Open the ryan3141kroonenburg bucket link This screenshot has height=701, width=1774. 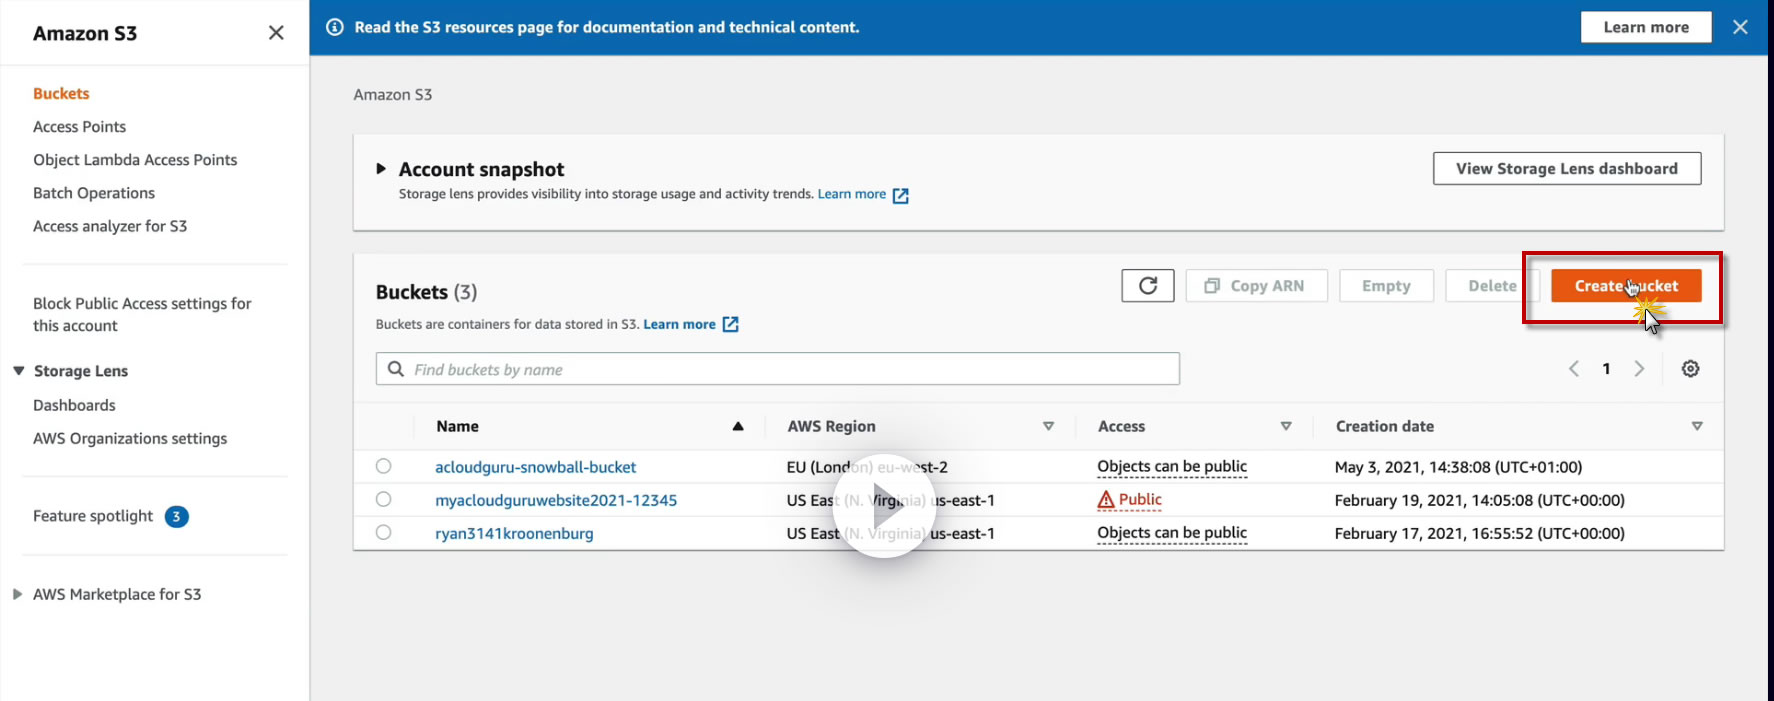(x=514, y=534)
